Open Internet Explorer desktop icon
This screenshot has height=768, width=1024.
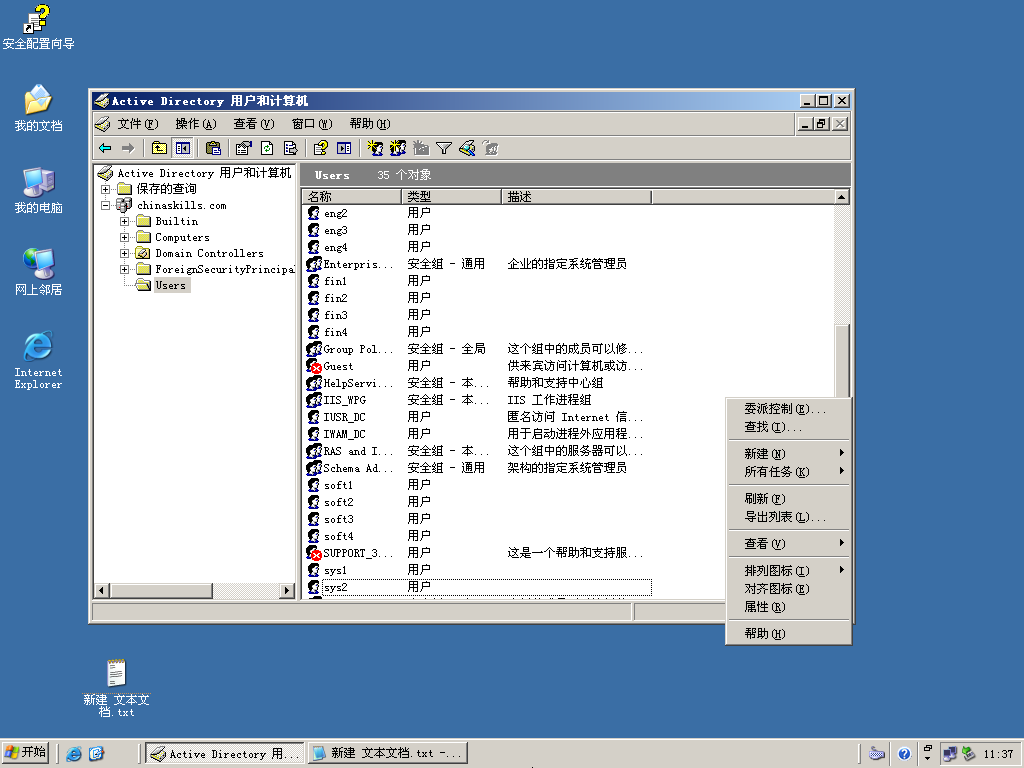(x=38, y=360)
